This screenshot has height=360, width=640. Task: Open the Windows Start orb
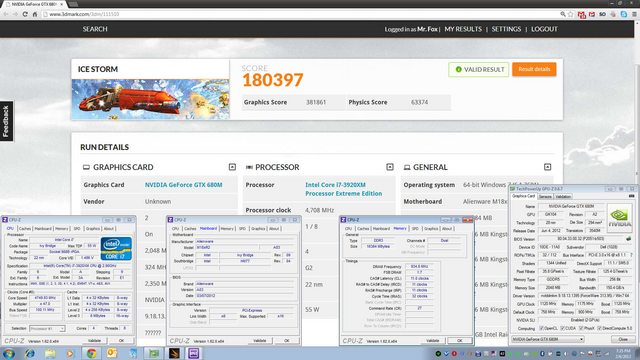point(9,353)
